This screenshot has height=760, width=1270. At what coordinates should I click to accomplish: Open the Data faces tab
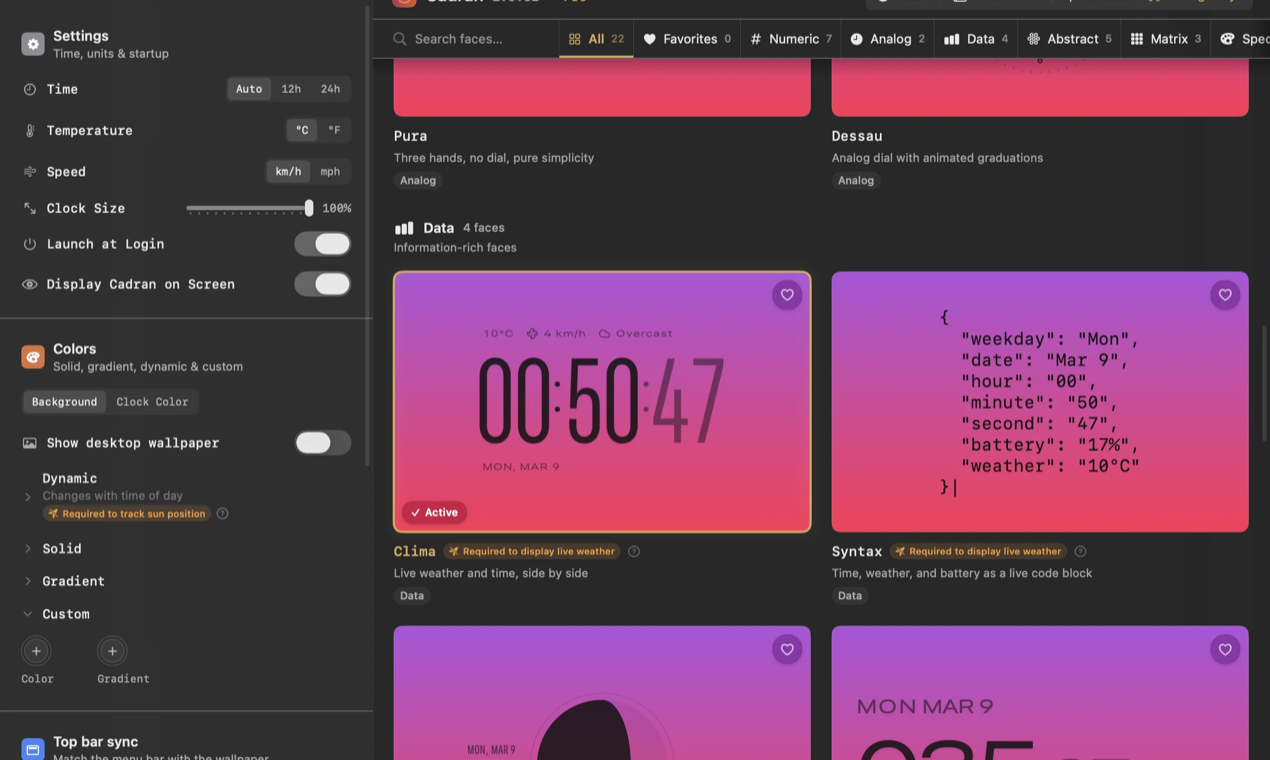coord(976,39)
